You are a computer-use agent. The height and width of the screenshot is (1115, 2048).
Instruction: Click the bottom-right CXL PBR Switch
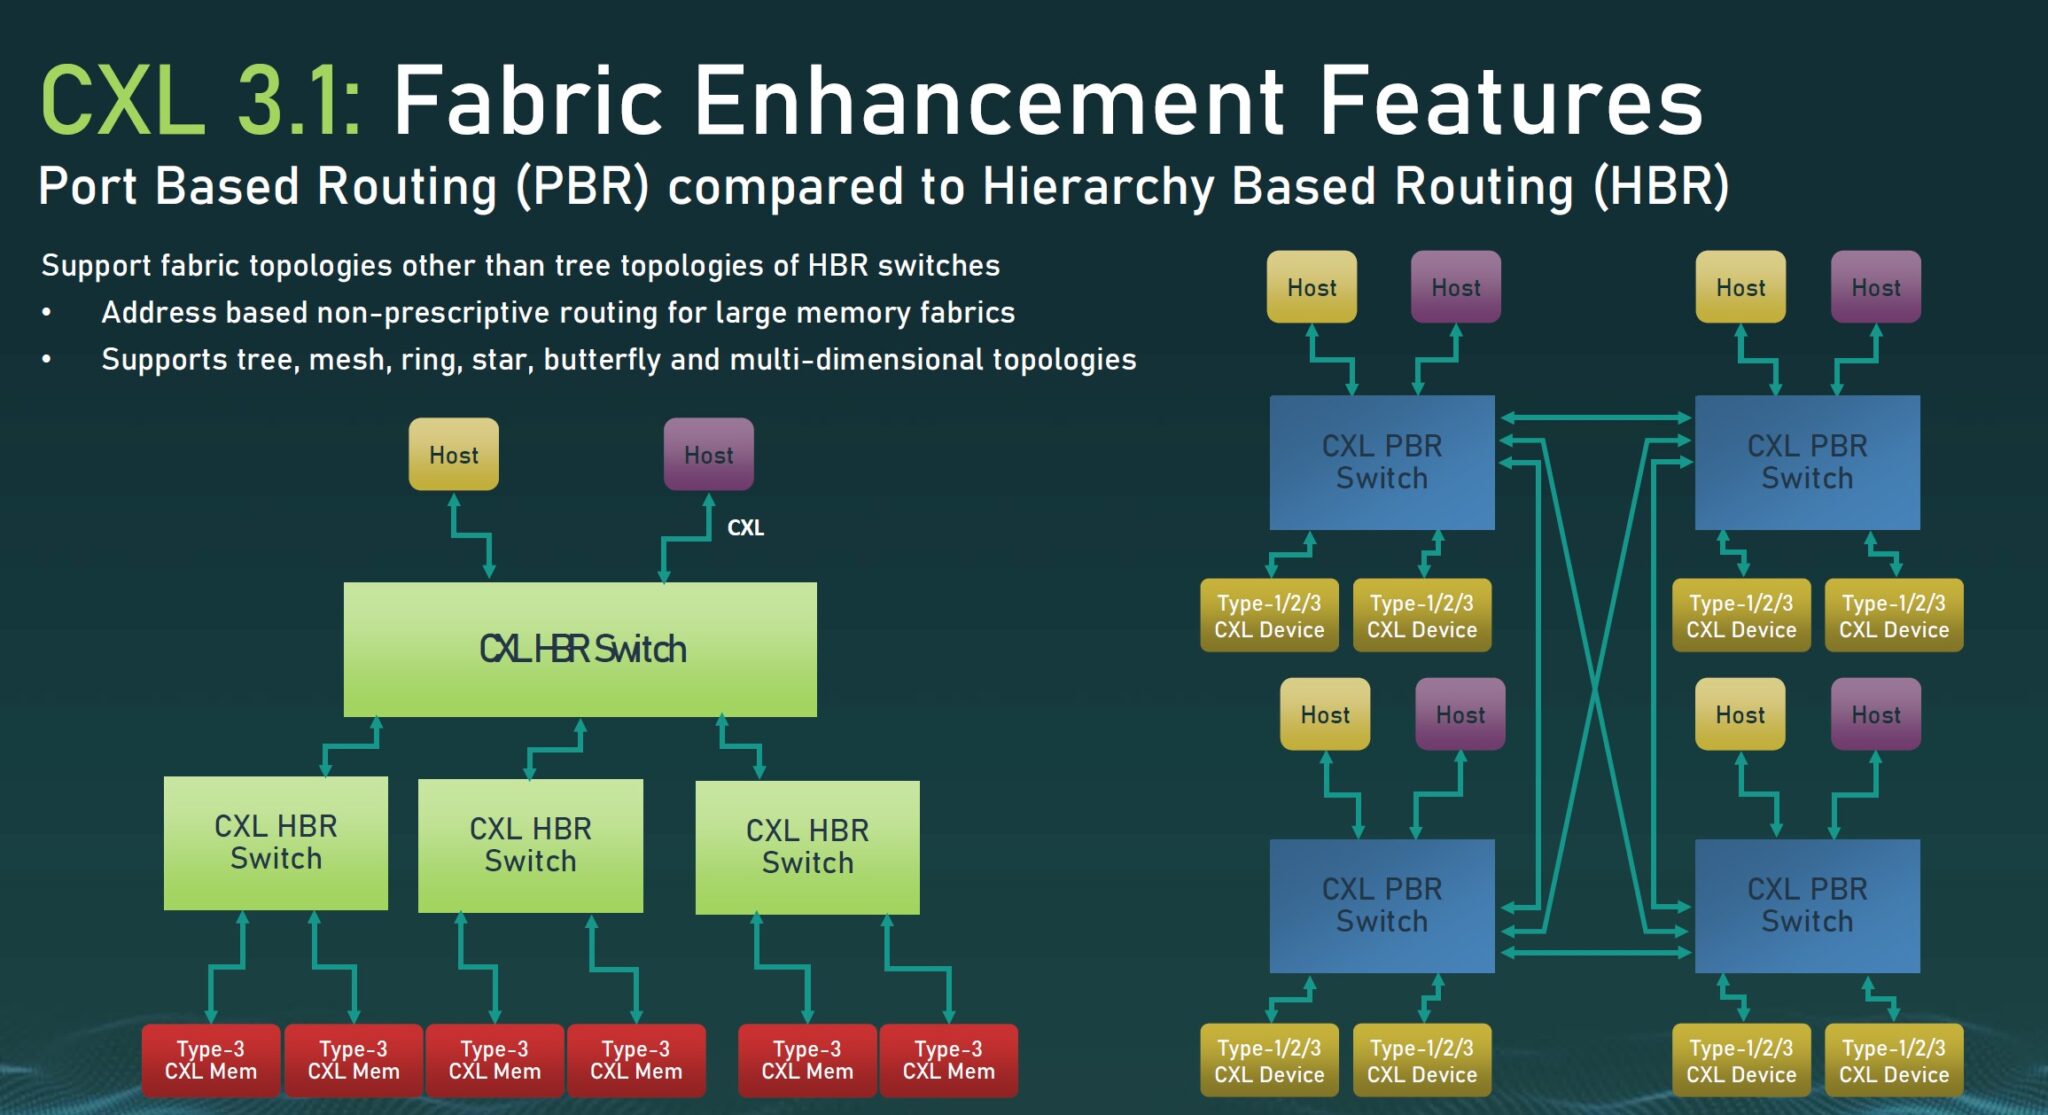pyautogui.click(x=1808, y=906)
